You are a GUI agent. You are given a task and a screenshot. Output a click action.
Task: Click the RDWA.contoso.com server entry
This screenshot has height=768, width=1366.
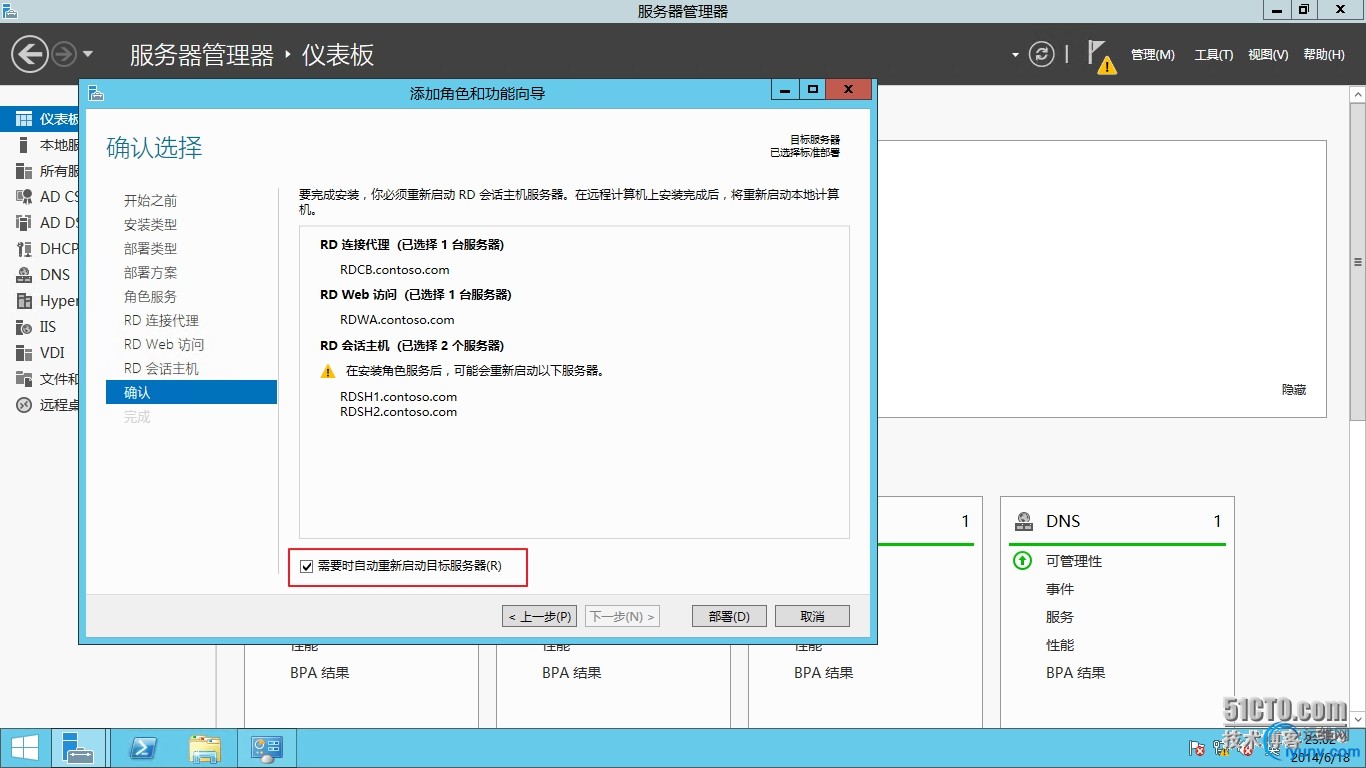[397, 320]
